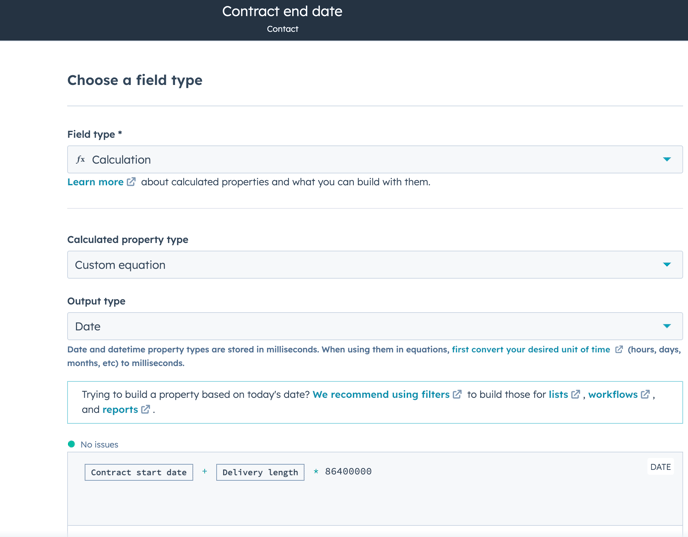This screenshot has height=537, width=688.
Task: Click the Contract end date title
Action: coord(282,11)
